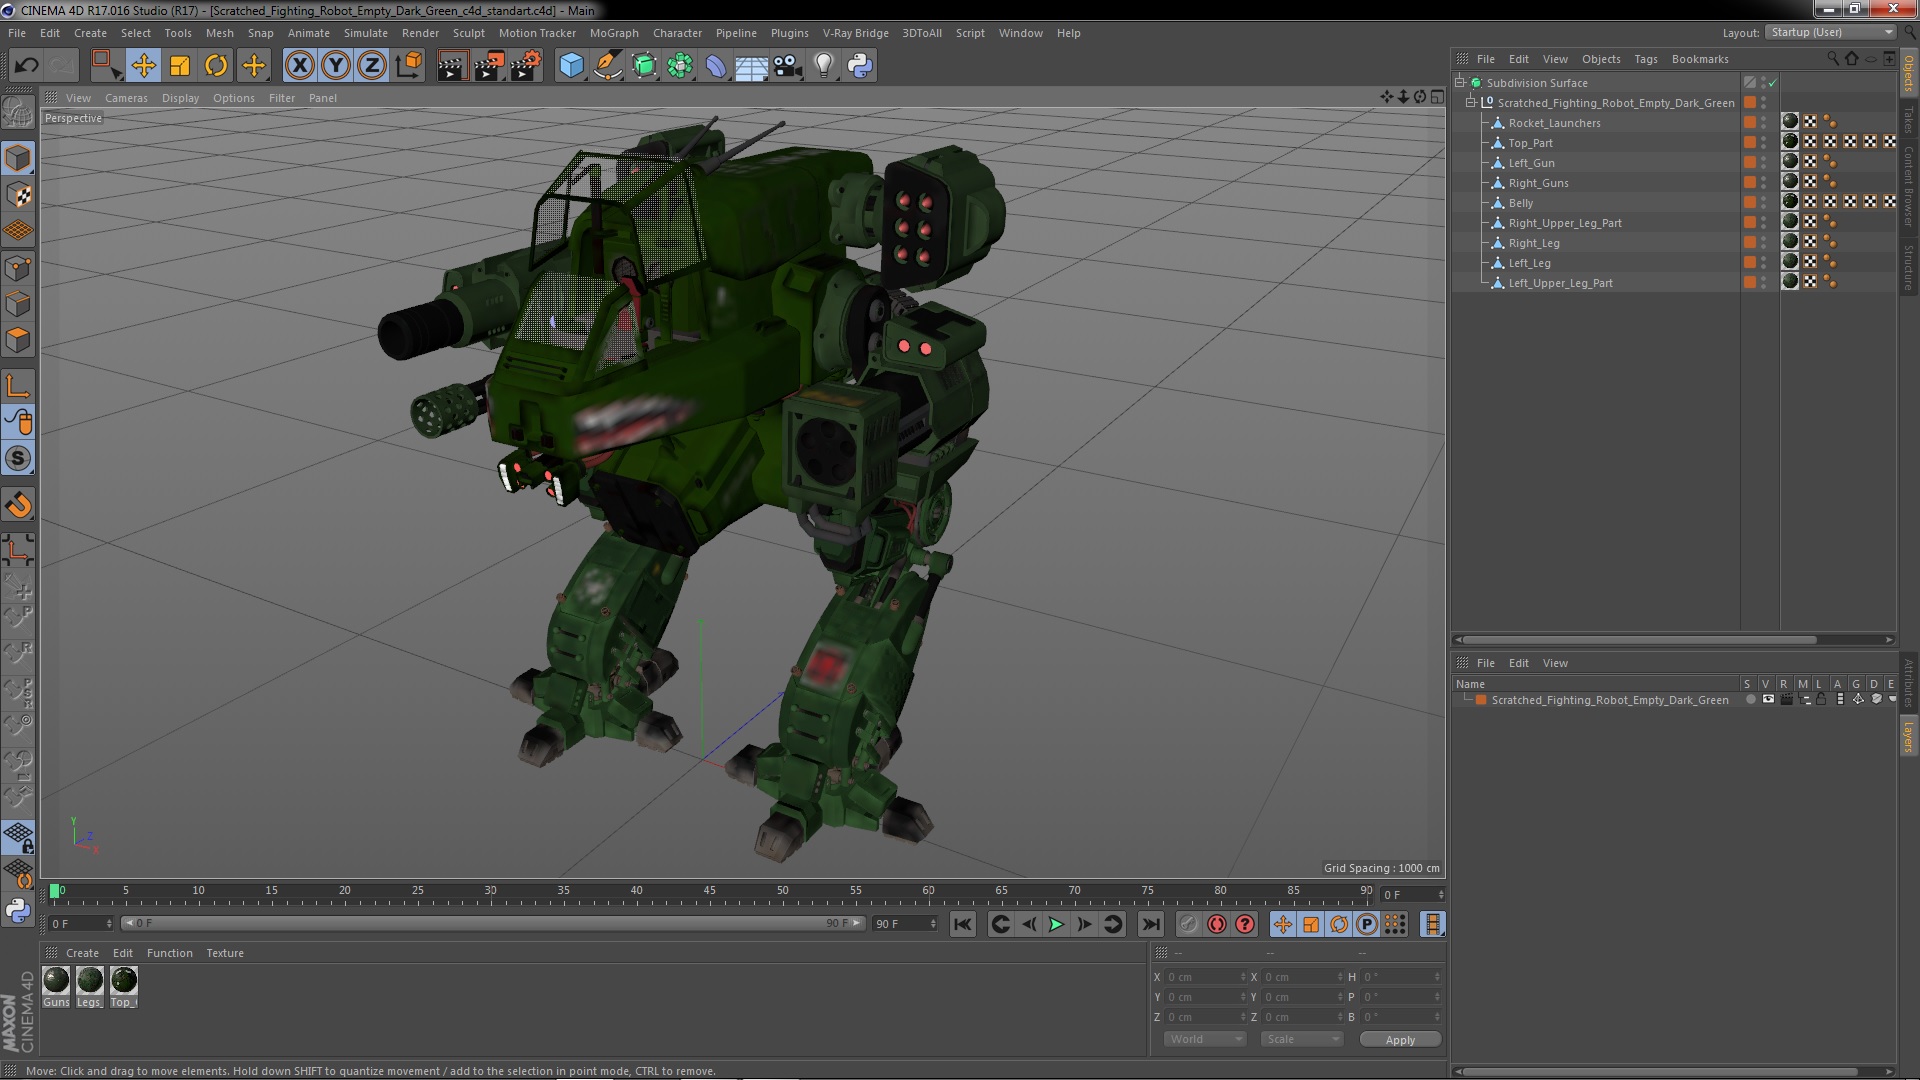Click the Top material swatch
The width and height of the screenshot is (1920, 1080).
(x=124, y=980)
